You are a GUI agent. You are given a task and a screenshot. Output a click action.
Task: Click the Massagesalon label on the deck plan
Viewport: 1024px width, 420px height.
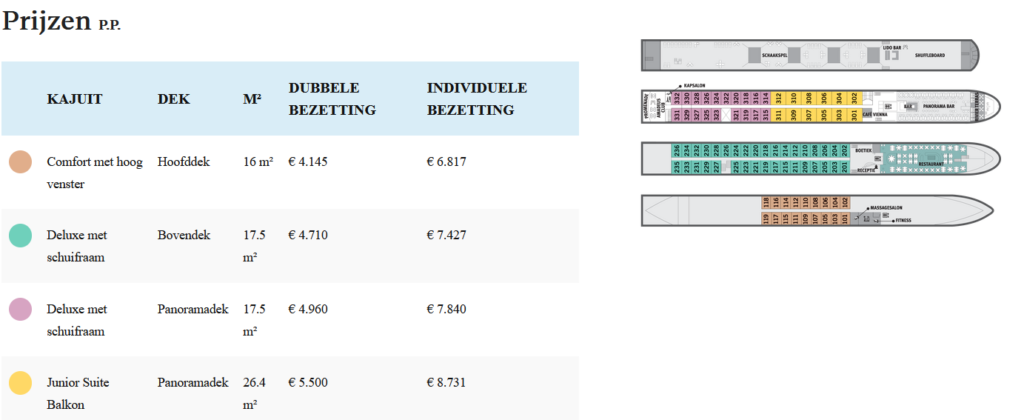[x=886, y=207]
